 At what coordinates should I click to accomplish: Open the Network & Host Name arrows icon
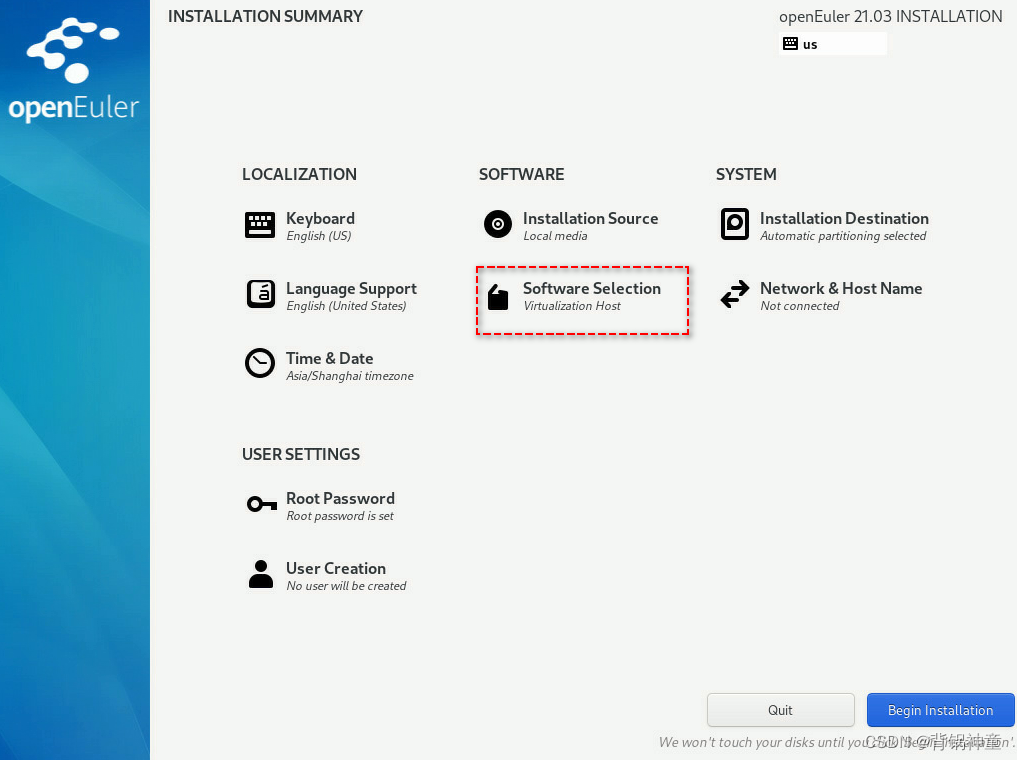click(x=735, y=294)
